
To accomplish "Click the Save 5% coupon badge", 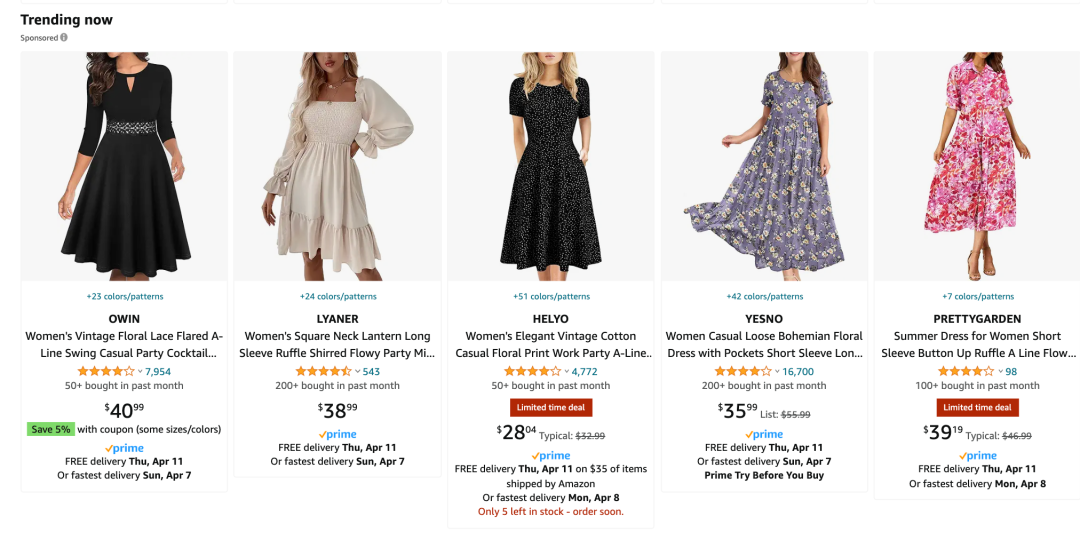I will pos(50,429).
